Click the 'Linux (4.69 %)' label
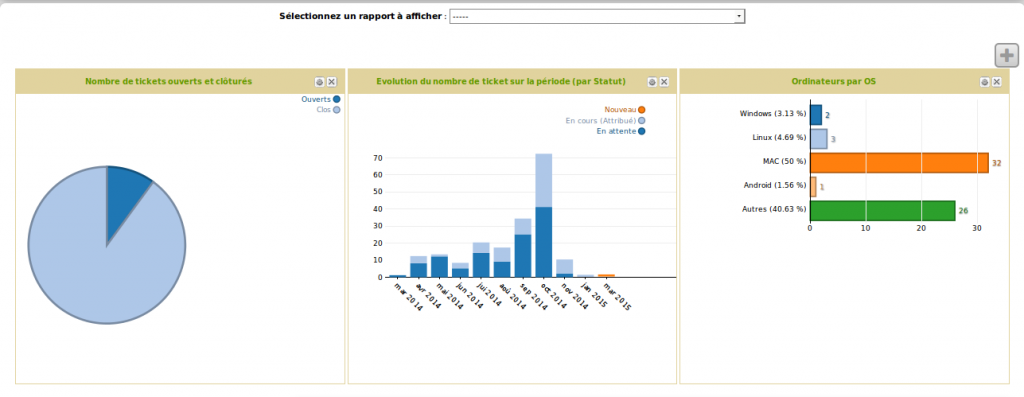The height and width of the screenshot is (397, 1024). 779,138
